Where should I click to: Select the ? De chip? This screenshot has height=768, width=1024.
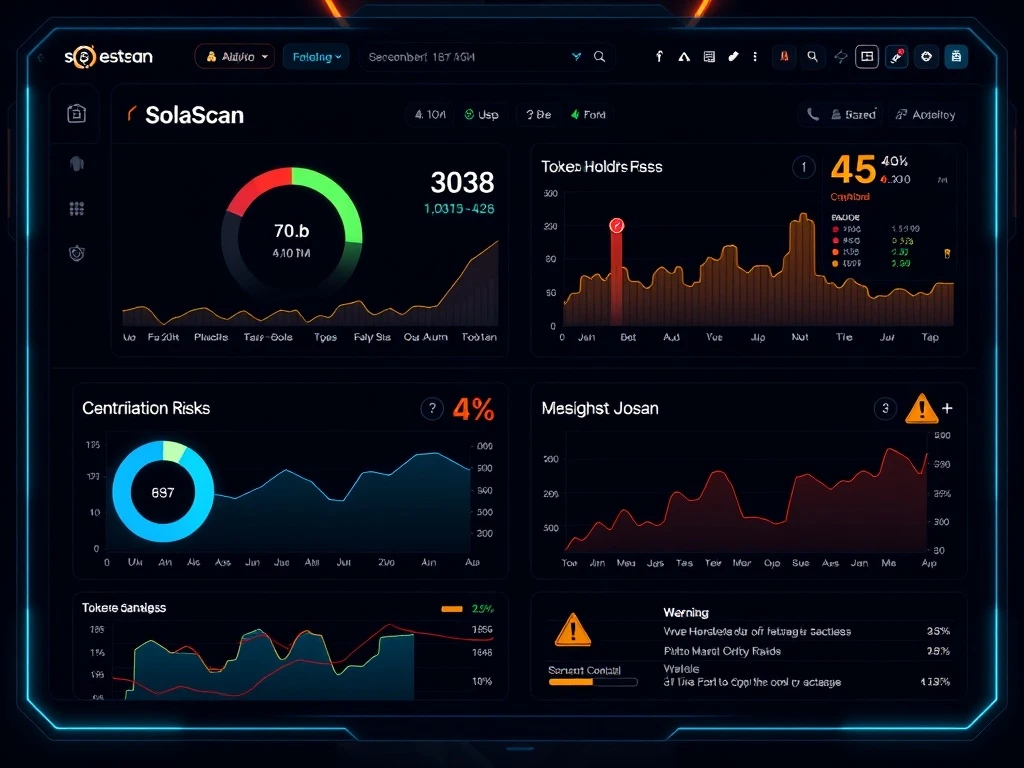538,114
